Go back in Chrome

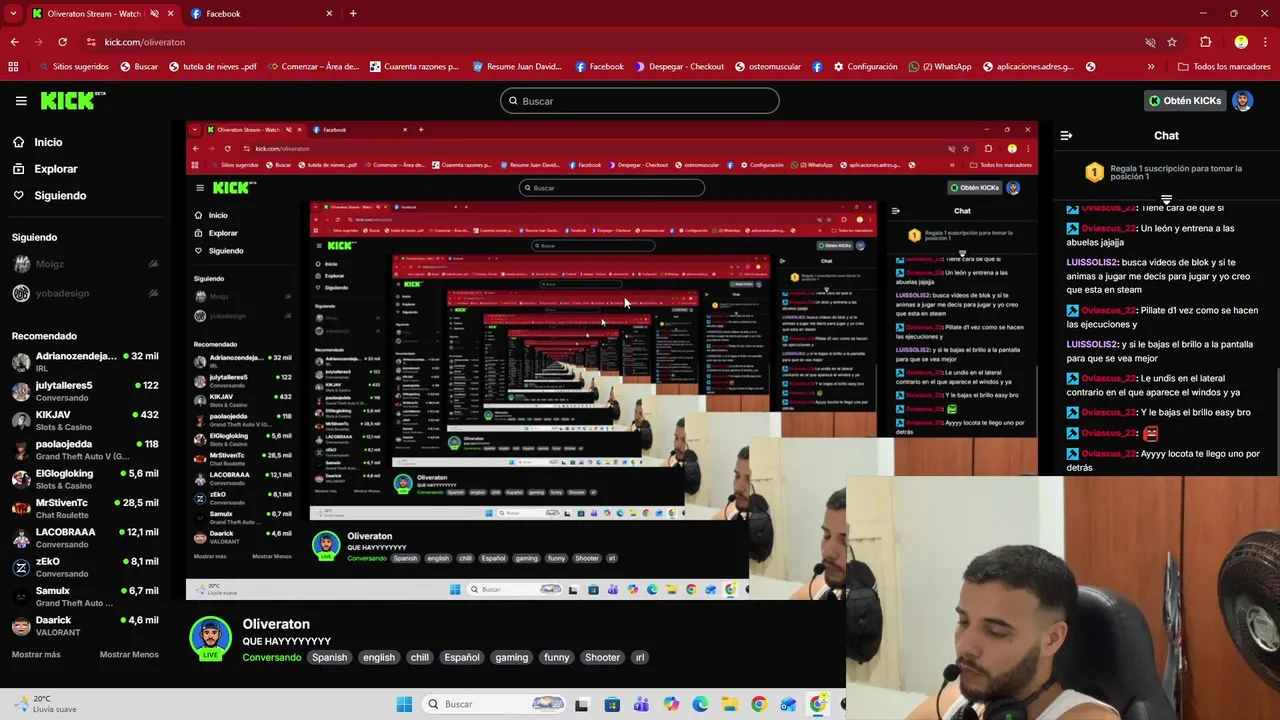pyautogui.click(x=14, y=42)
